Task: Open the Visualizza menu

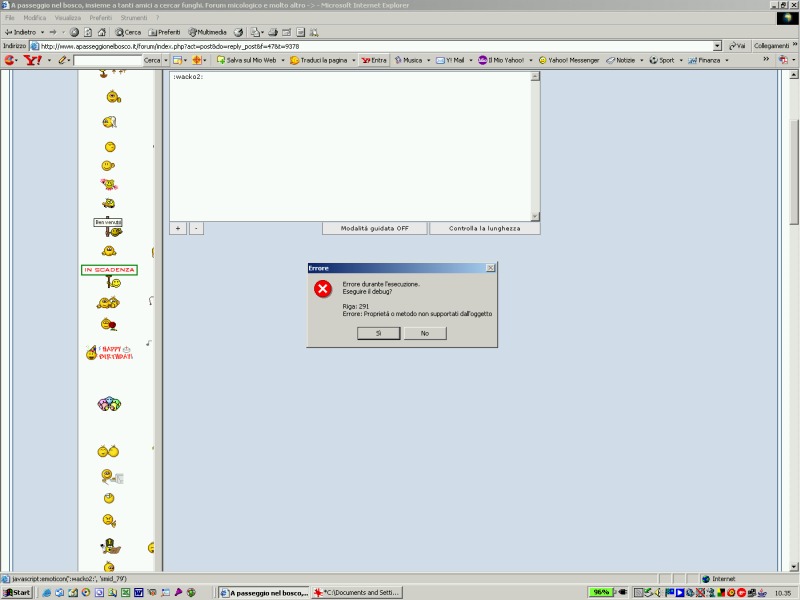Action: pyautogui.click(x=67, y=18)
